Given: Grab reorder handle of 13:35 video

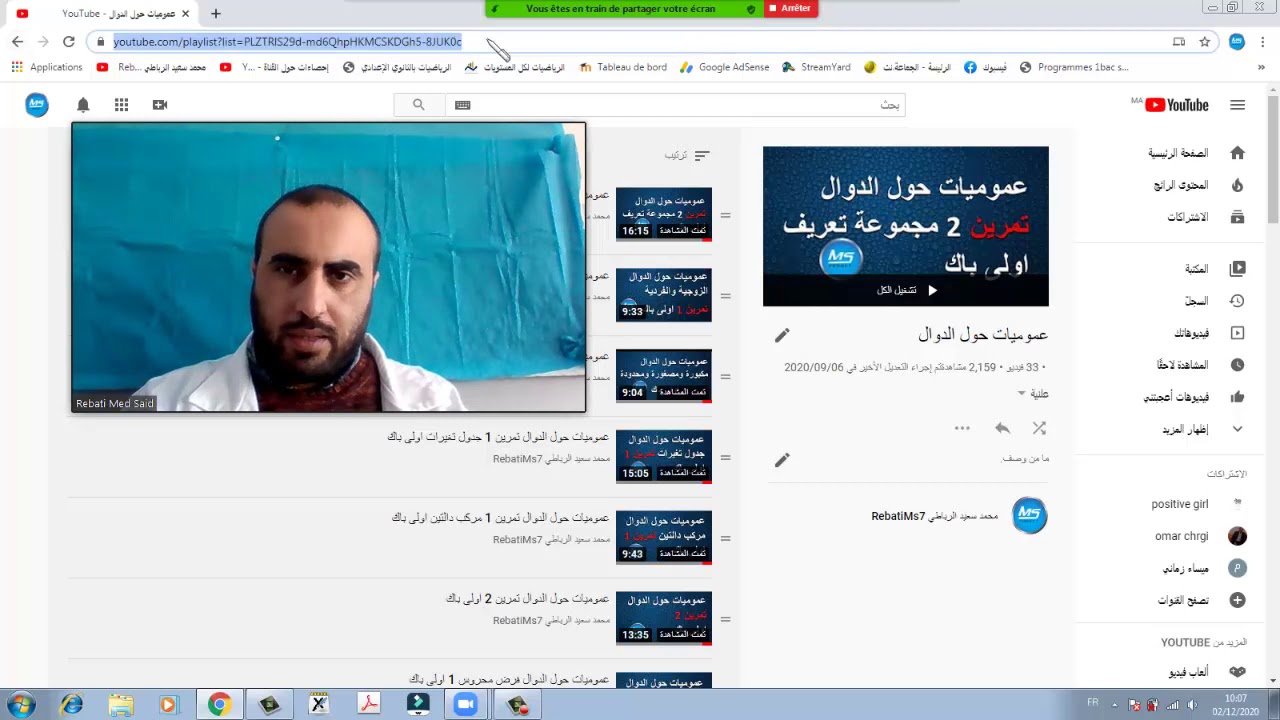Looking at the screenshot, I should [726, 619].
